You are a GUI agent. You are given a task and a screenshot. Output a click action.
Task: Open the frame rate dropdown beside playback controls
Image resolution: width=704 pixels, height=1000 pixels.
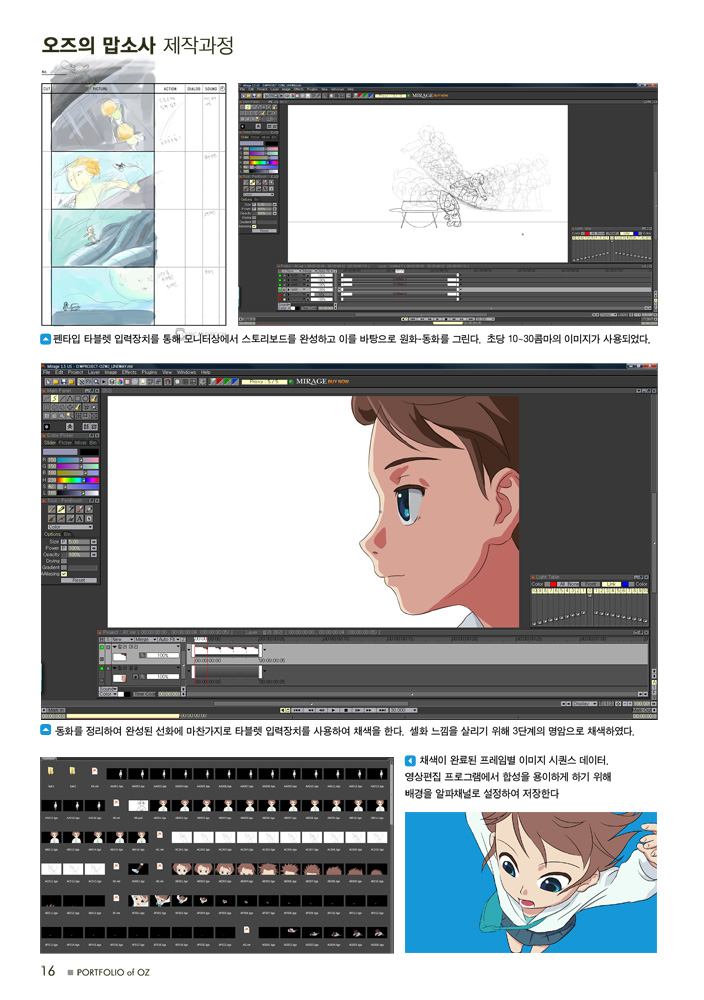(x=404, y=710)
